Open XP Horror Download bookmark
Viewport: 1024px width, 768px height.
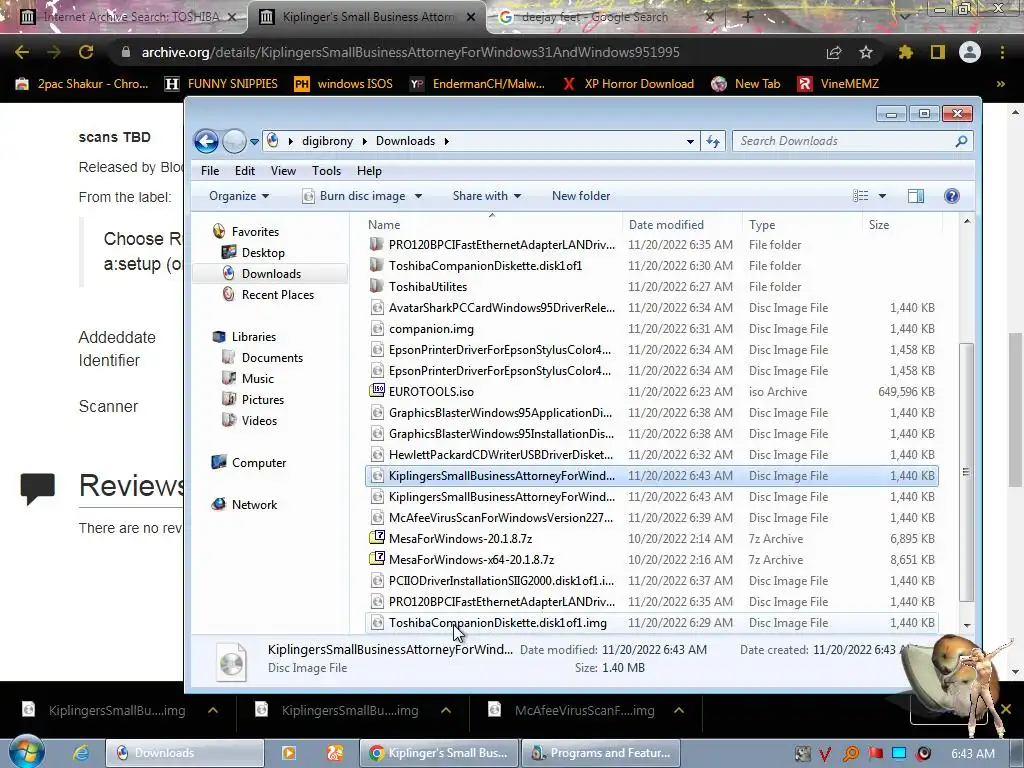629,84
